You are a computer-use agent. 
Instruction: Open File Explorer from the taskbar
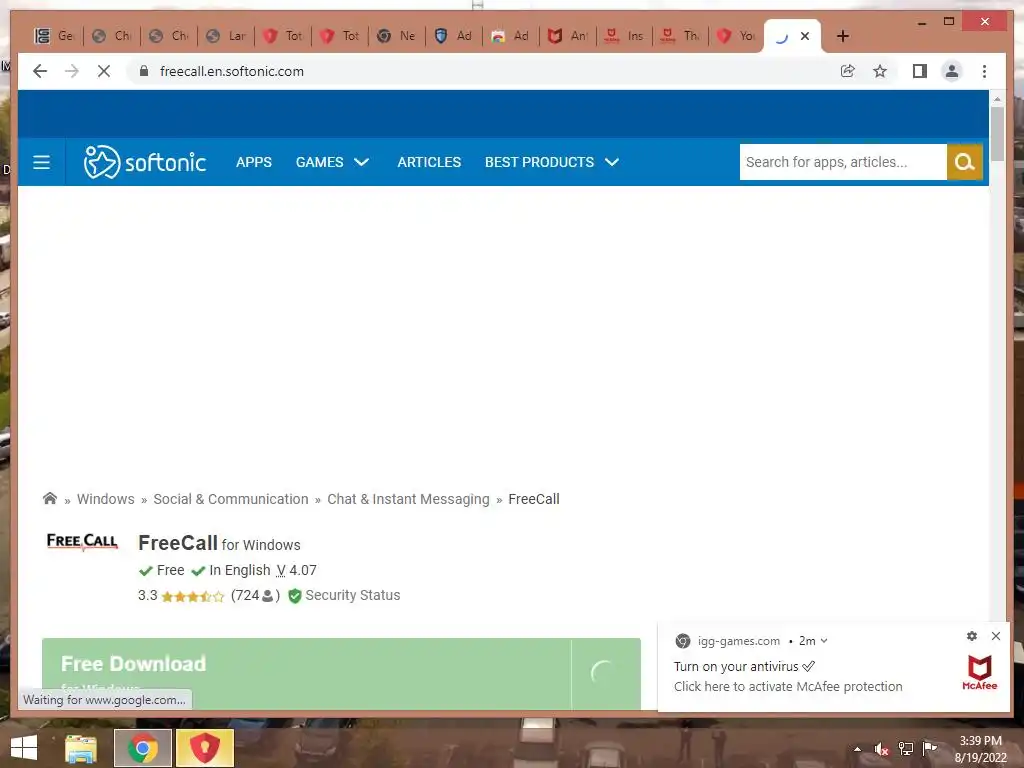[81, 748]
